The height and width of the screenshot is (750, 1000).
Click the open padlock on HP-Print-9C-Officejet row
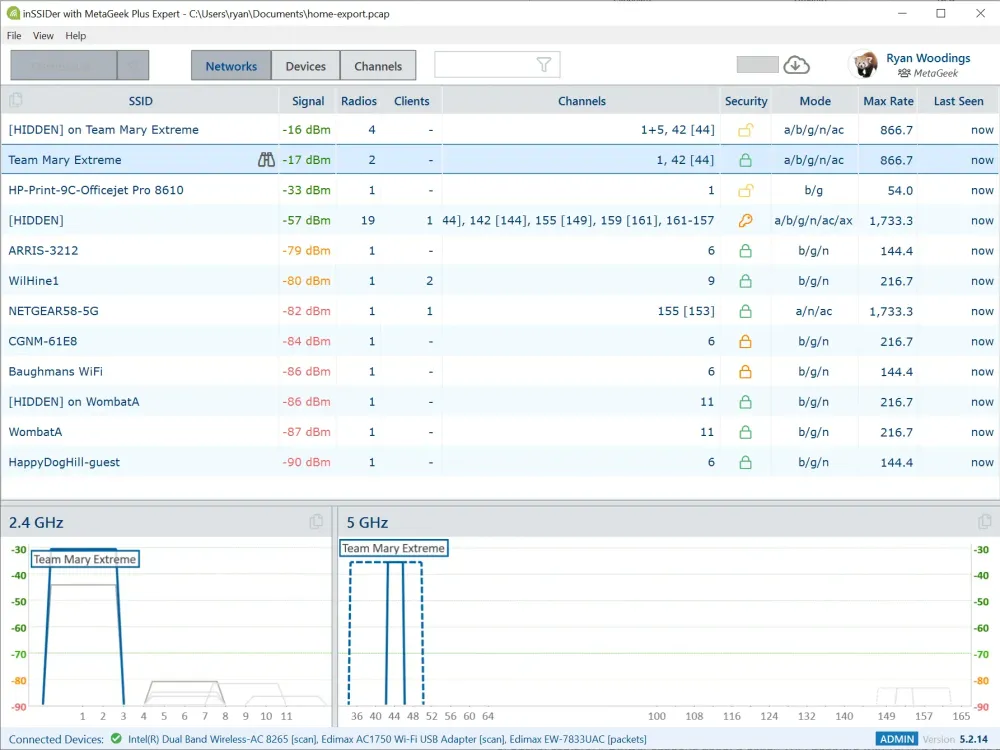click(x=746, y=190)
